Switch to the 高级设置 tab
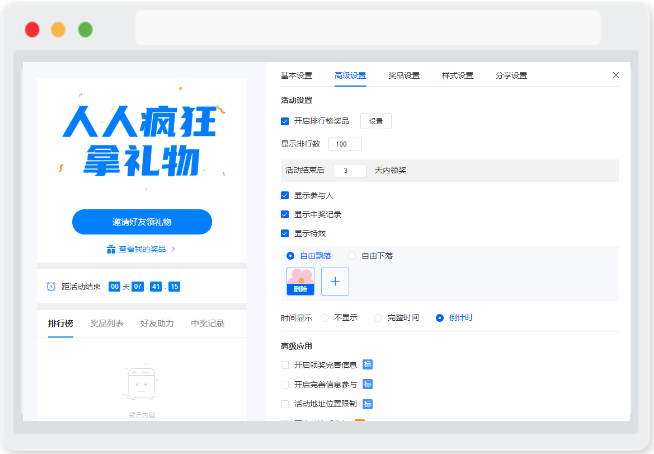The height and width of the screenshot is (454, 654). (x=350, y=76)
